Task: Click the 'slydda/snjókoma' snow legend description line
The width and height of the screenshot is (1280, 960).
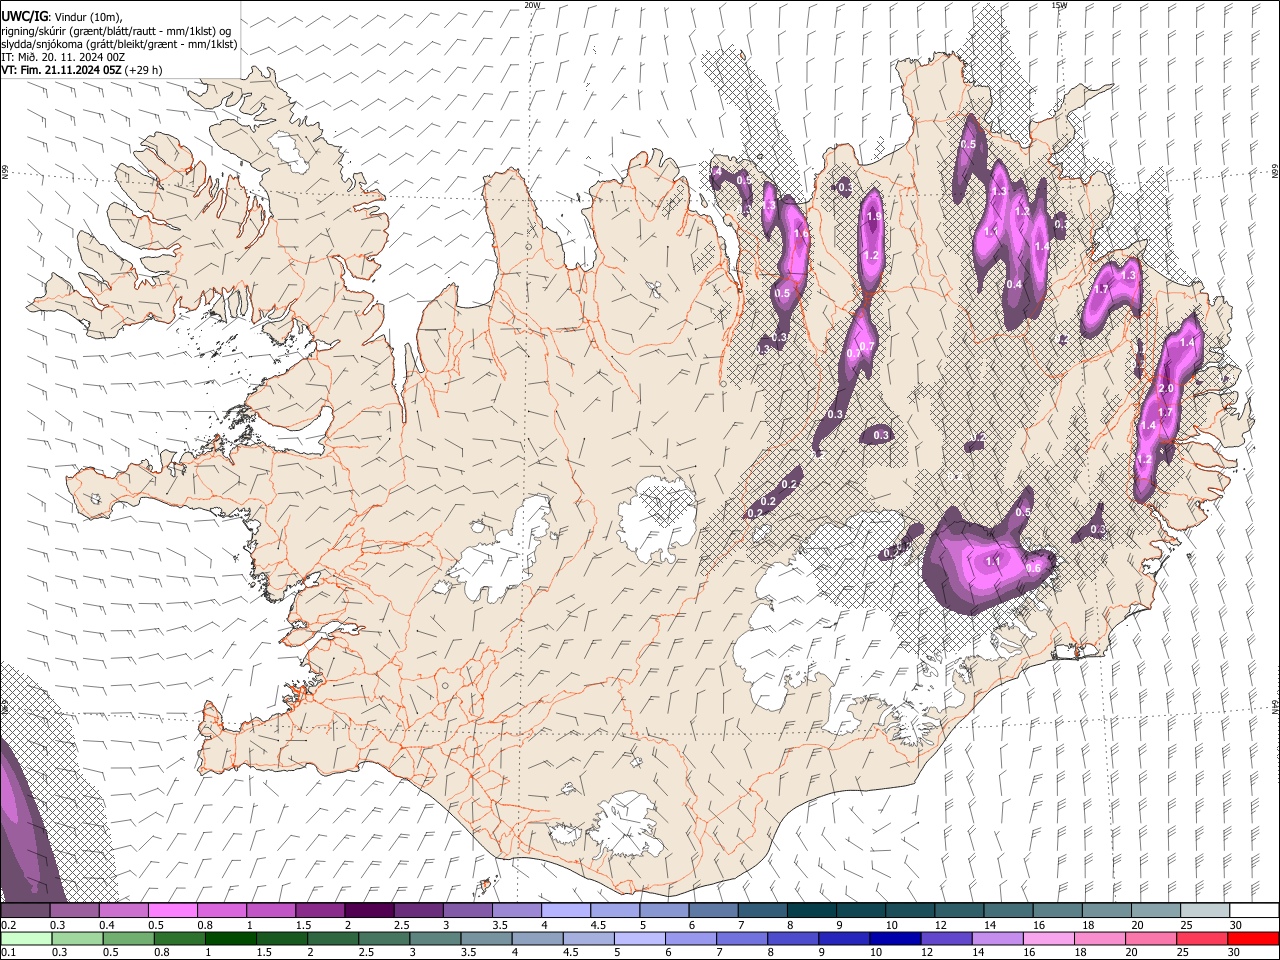Action: (x=119, y=44)
